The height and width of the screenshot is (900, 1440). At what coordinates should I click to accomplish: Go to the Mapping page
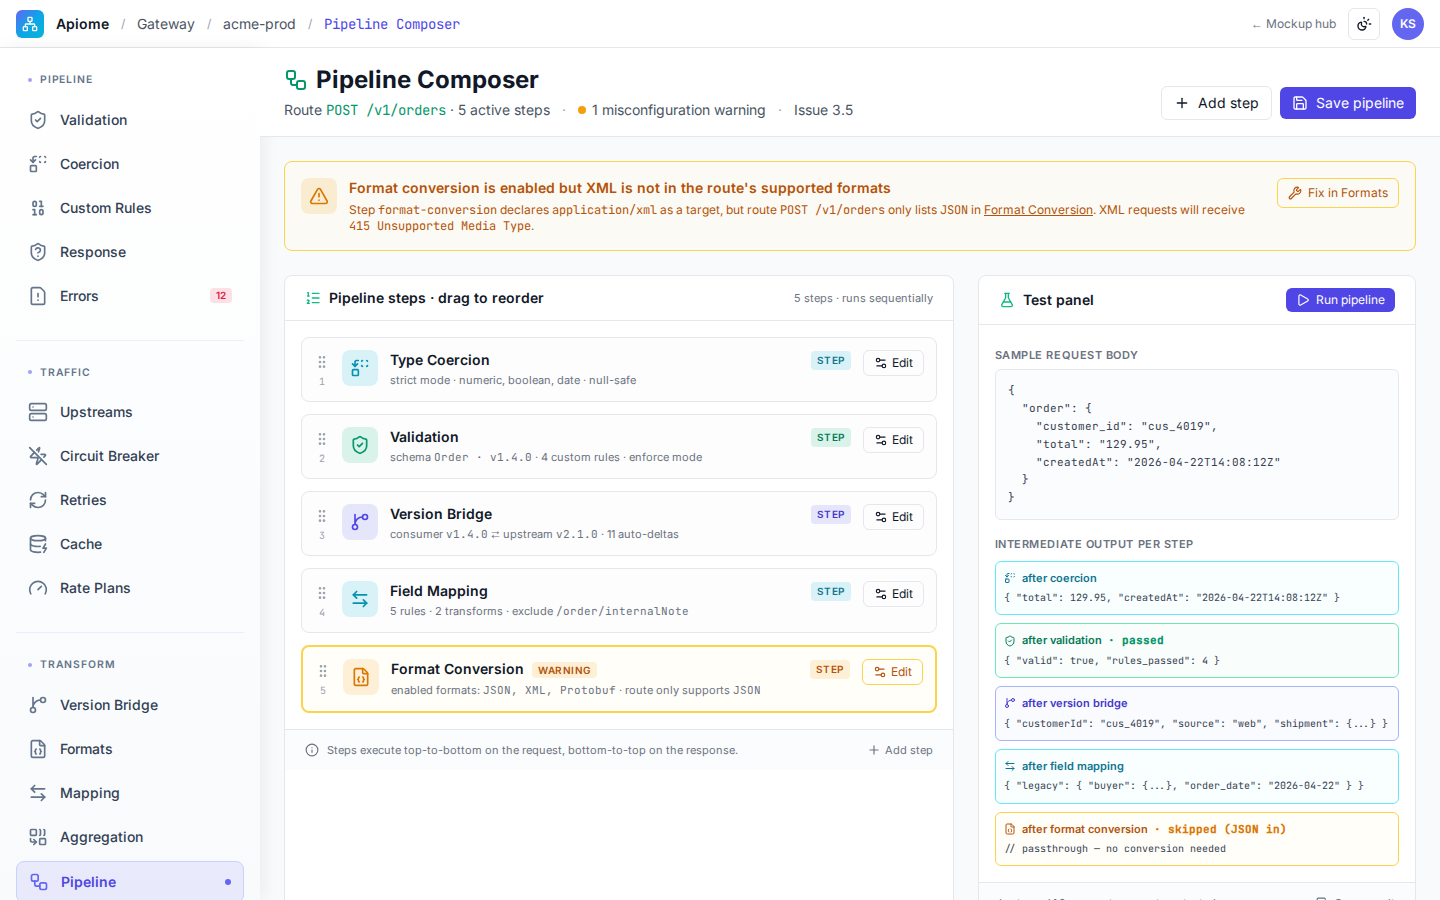(130, 793)
